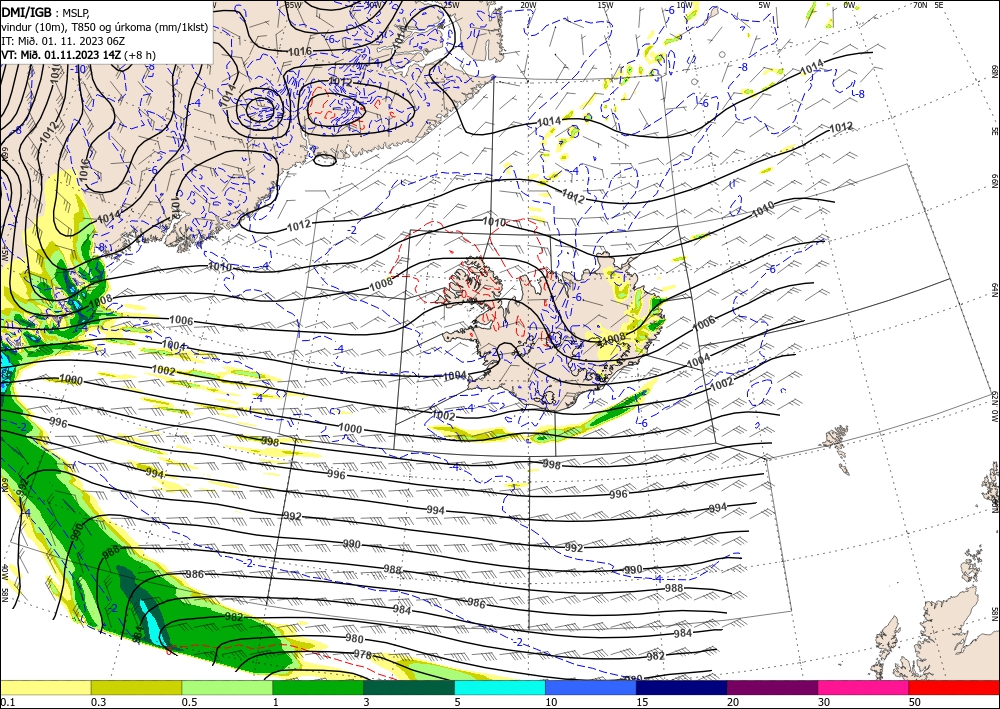Pick the cyan 5 mm legend swatch
This screenshot has height=709, width=1000.
pos(500,688)
